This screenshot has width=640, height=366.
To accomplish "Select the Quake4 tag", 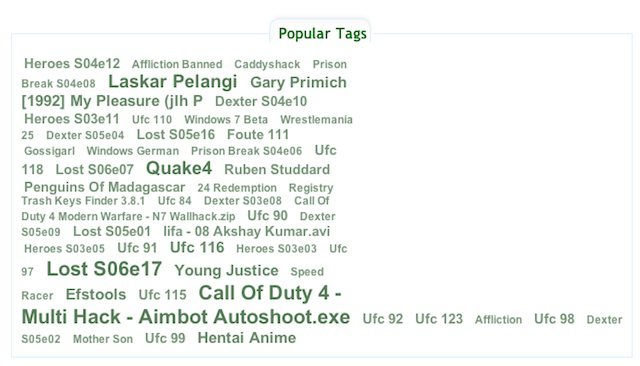I will pyautogui.click(x=179, y=168).
